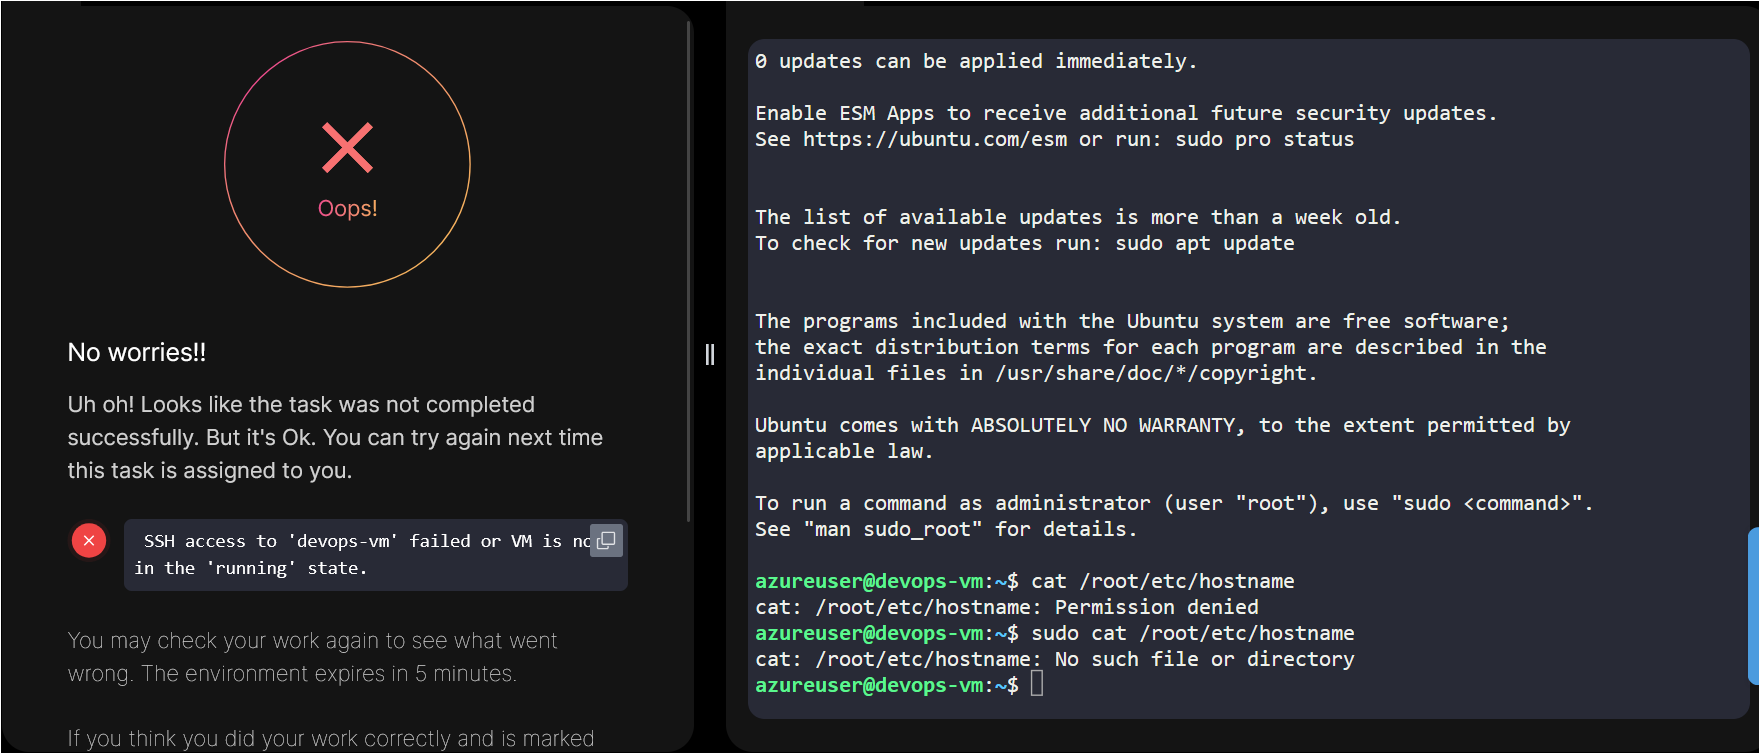The height and width of the screenshot is (754, 1760).
Task: Click the large red X failure icon
Action: (347, 147)
